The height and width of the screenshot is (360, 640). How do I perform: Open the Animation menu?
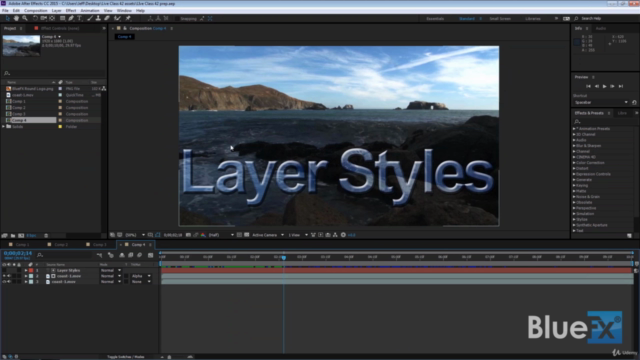(90, 11)
